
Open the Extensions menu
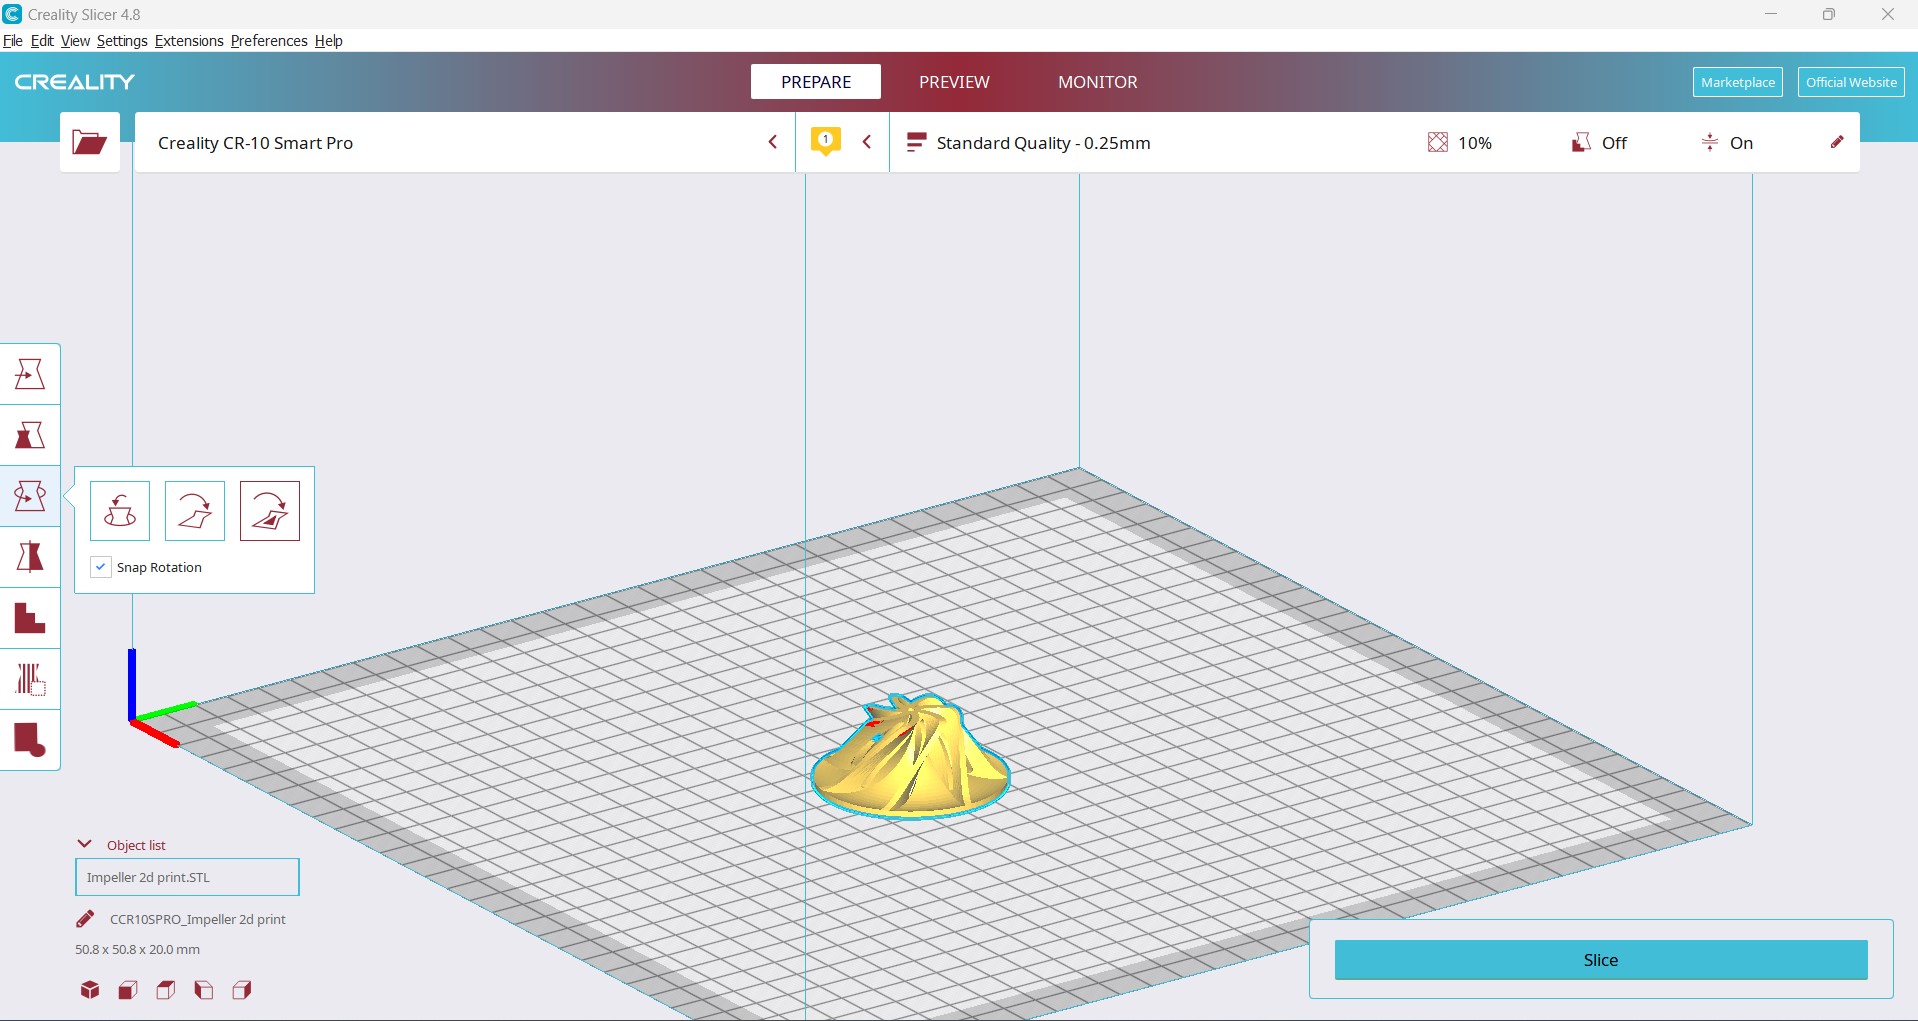[189, 41]
